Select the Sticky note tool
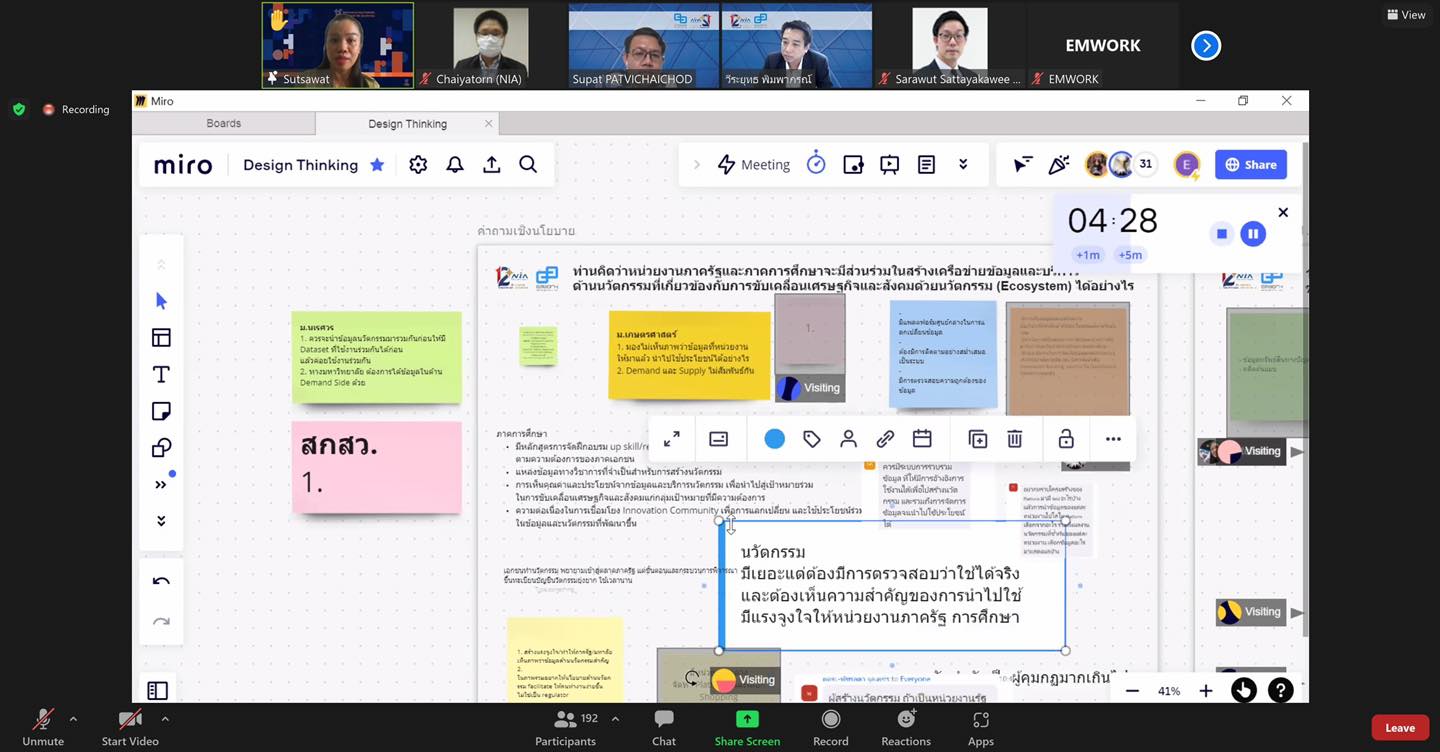1440x752 pixels. (x=161, y=411)
